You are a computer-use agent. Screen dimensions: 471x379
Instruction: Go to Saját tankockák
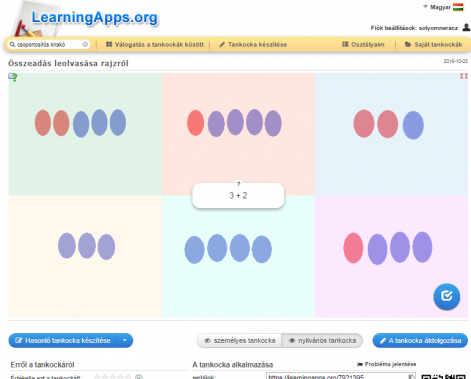pos(433,44)
